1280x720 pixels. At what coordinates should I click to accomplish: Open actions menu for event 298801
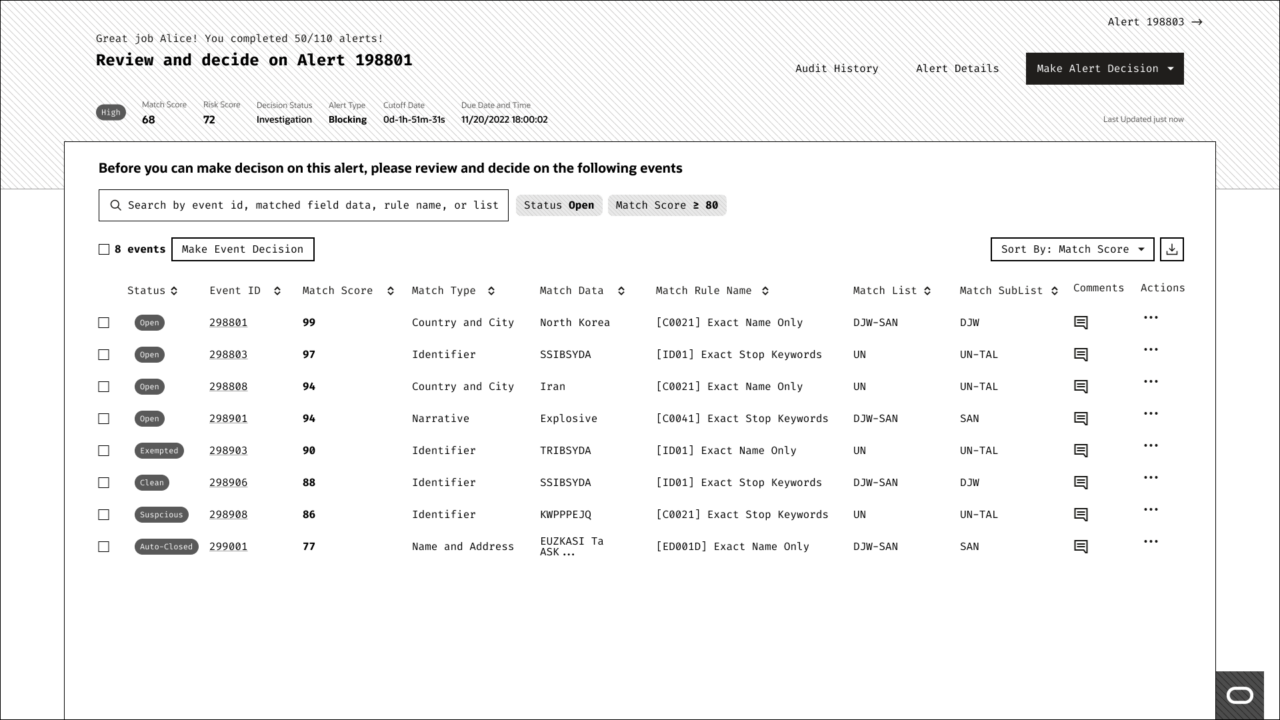pos(1150,318)
